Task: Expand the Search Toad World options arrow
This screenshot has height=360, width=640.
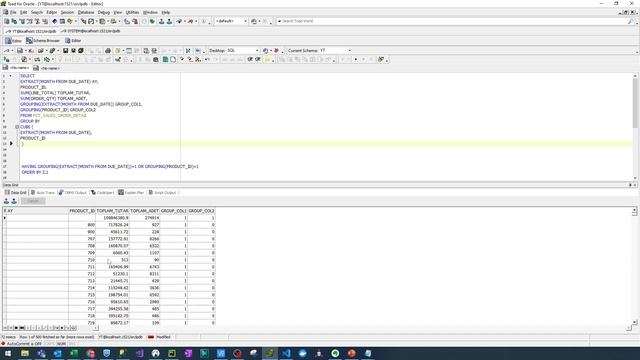Action: pos(280,21)
